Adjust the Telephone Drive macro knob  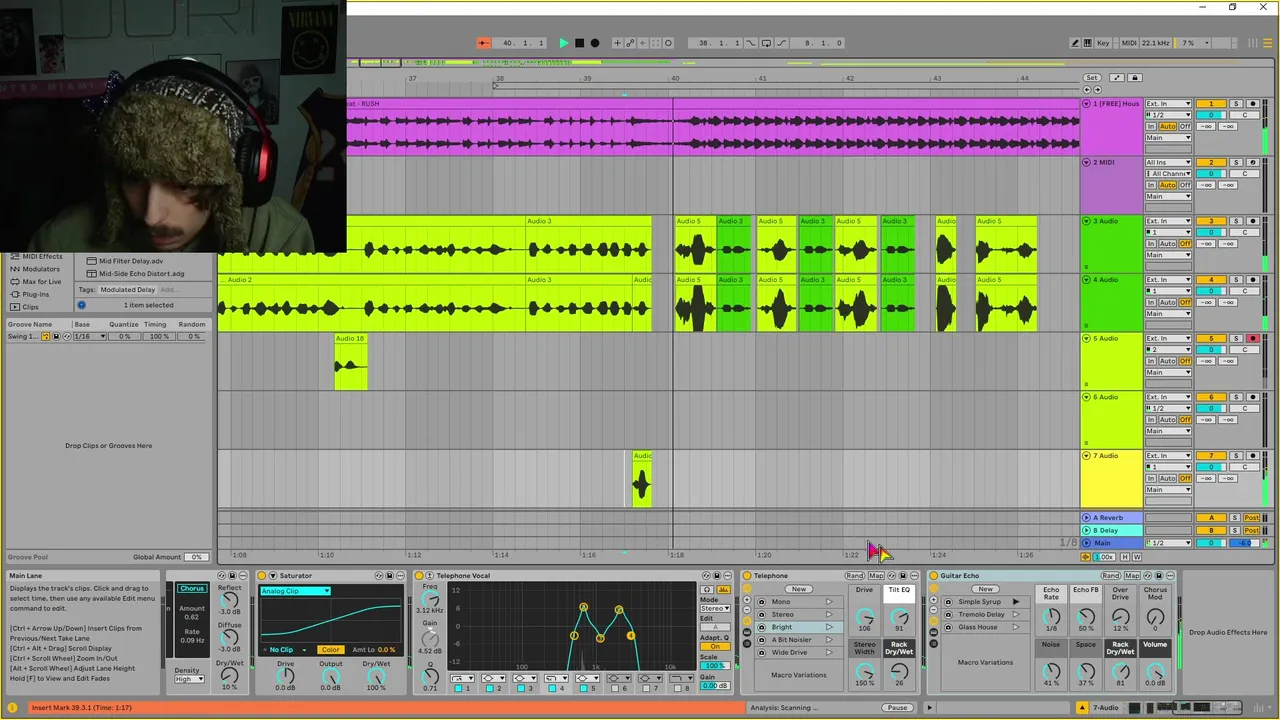864,616
